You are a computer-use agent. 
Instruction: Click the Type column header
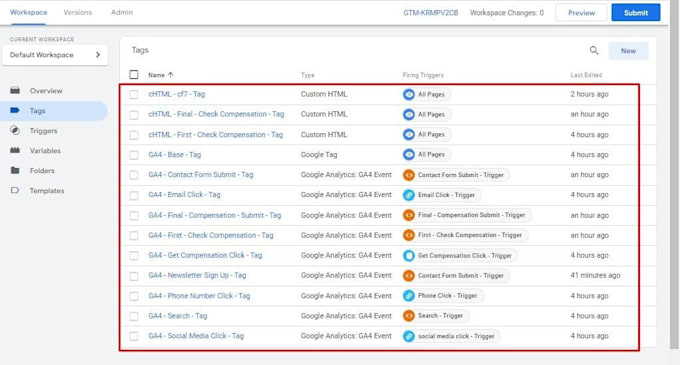point(307,75)
